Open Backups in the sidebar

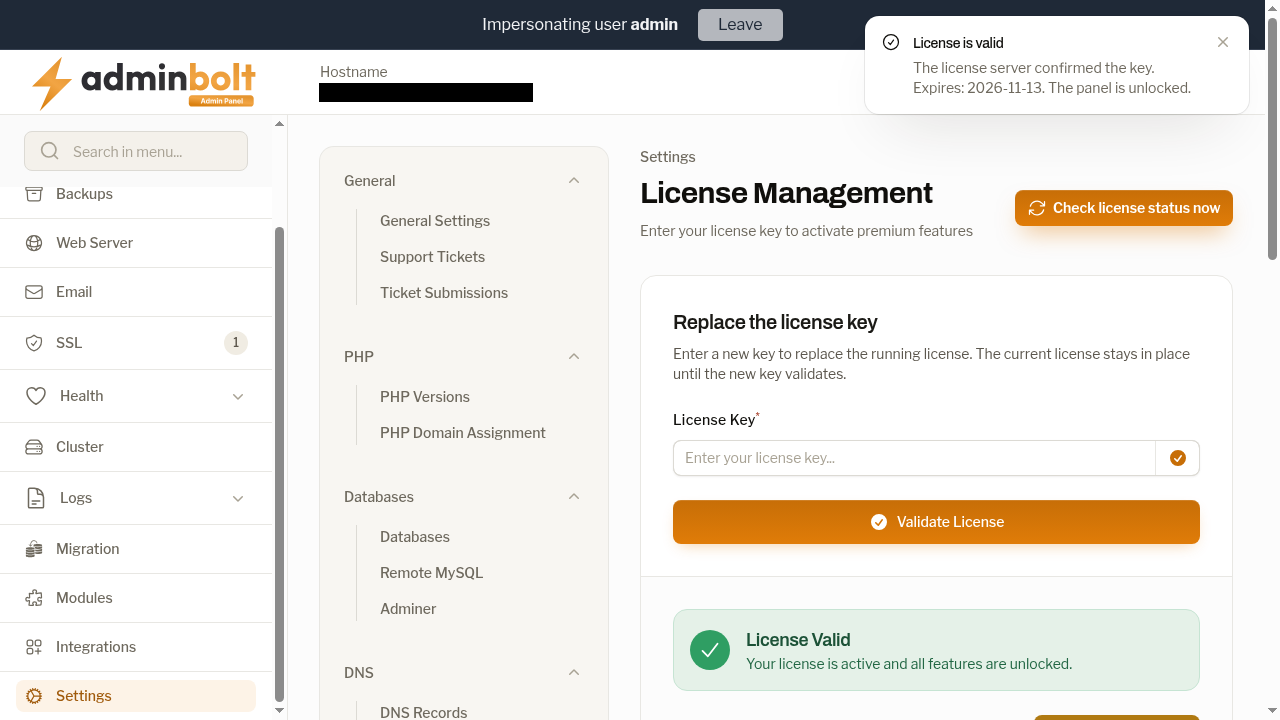(136, 194)
